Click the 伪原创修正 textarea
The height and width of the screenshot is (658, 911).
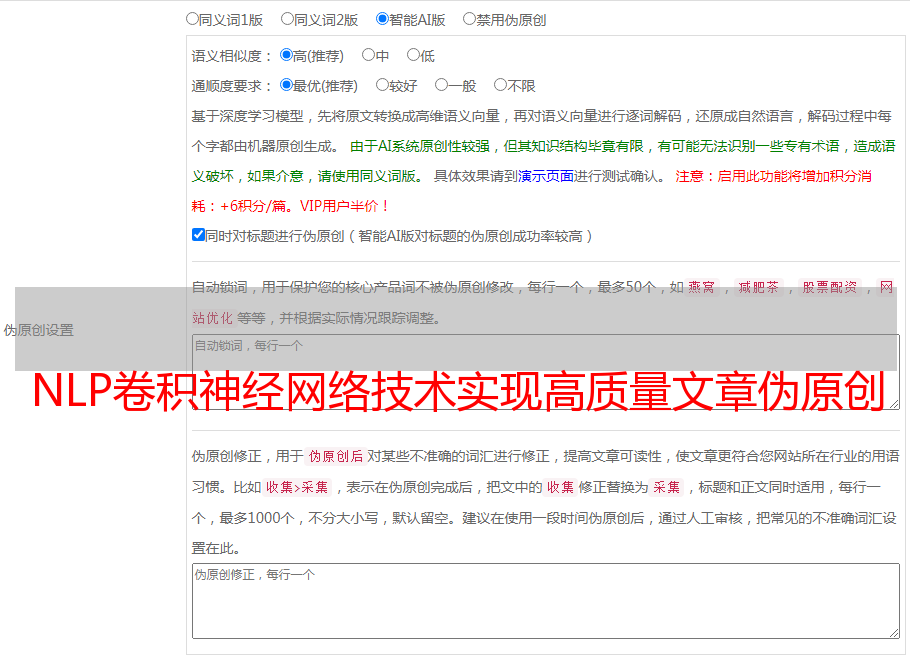[546, 601]
